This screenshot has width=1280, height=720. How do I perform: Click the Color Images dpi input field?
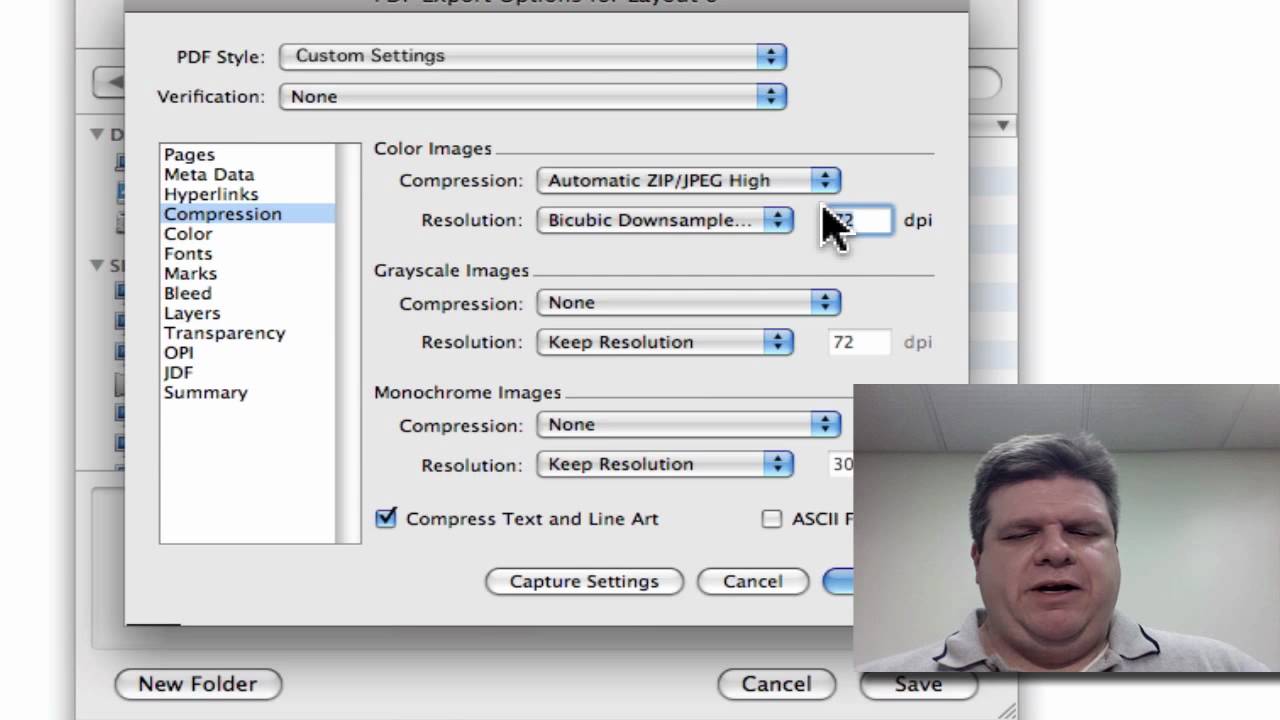859,220
